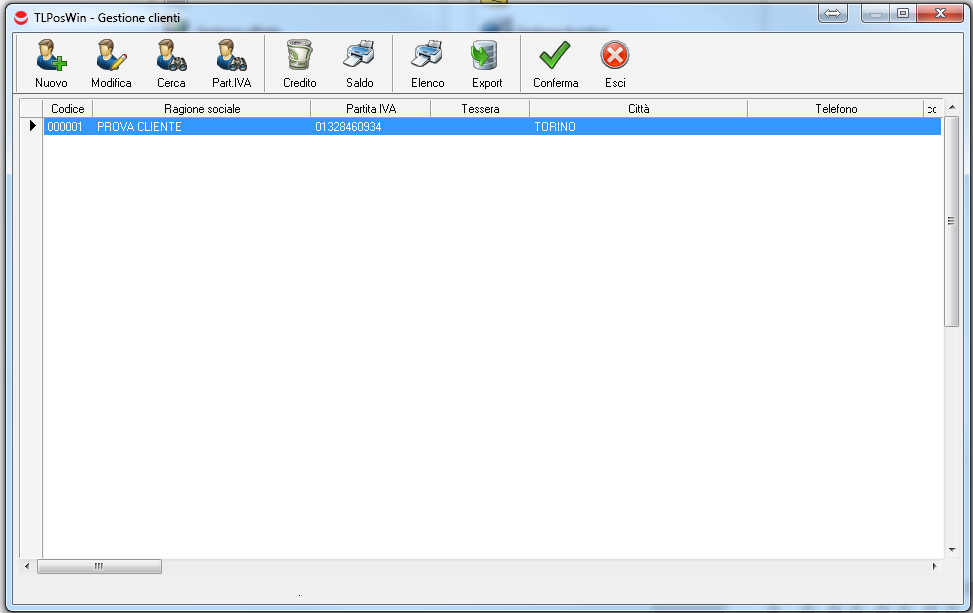
Task: Click the vertical scrollbar down arrow
Action: tap(951, 550)
